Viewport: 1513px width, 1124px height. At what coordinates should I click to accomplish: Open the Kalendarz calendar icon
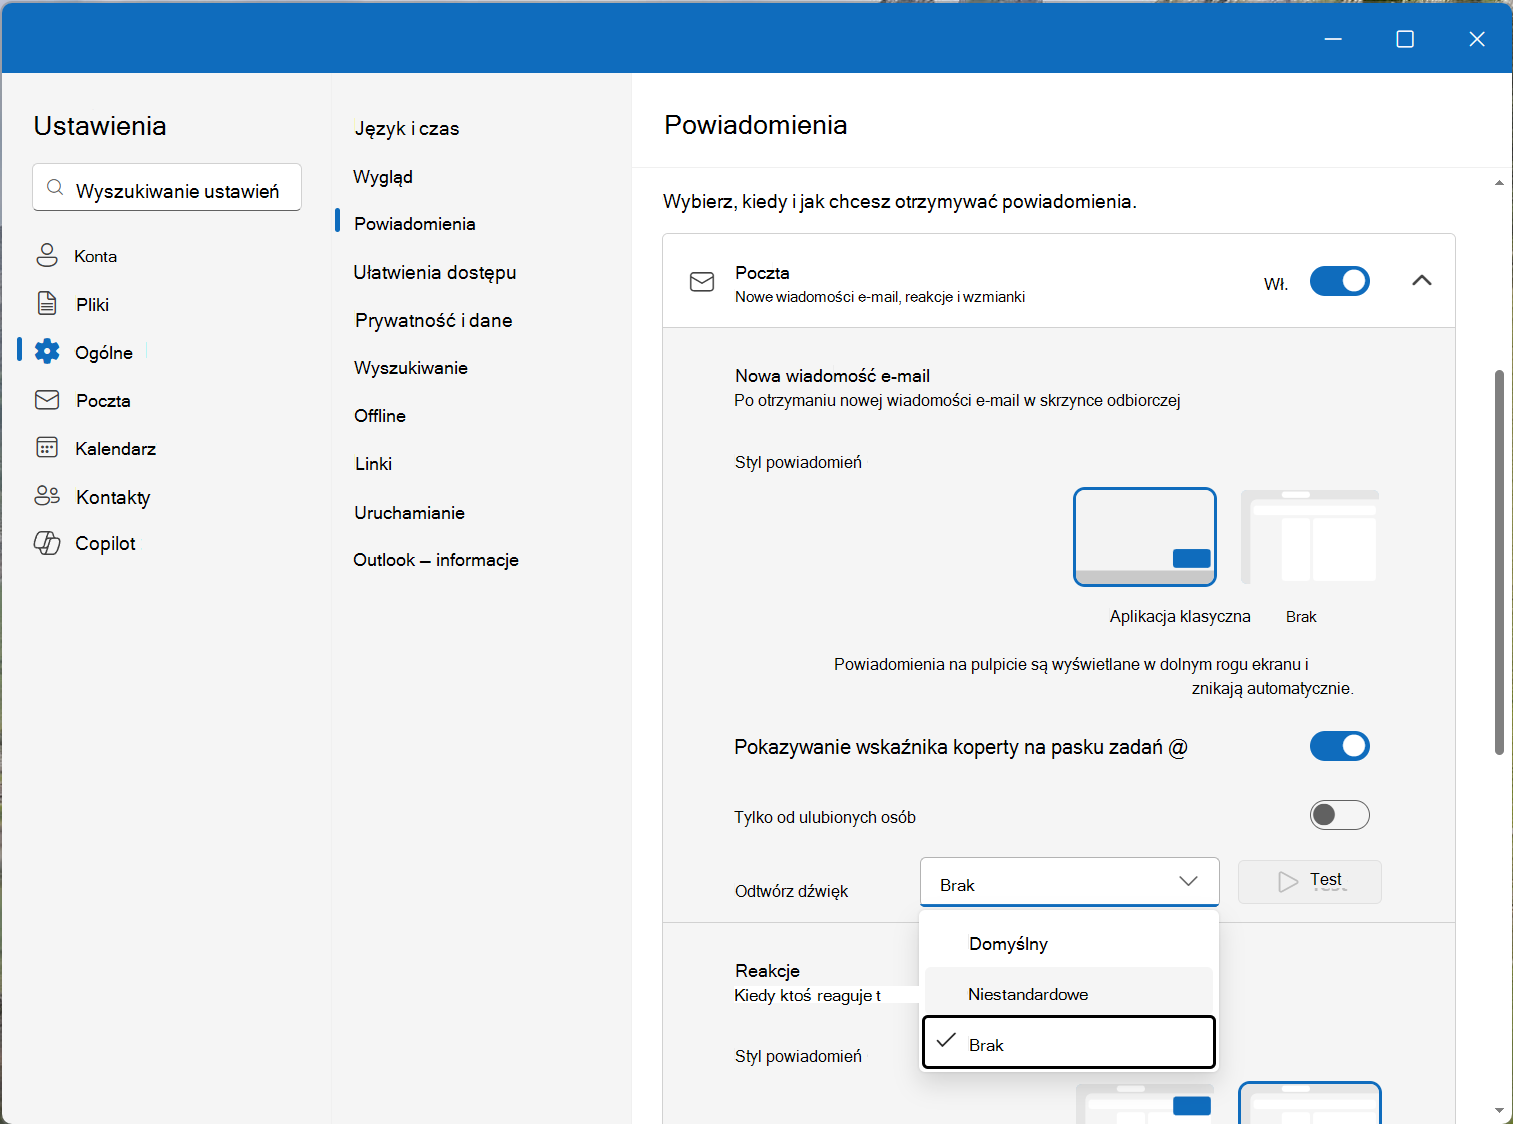(47, 447)
